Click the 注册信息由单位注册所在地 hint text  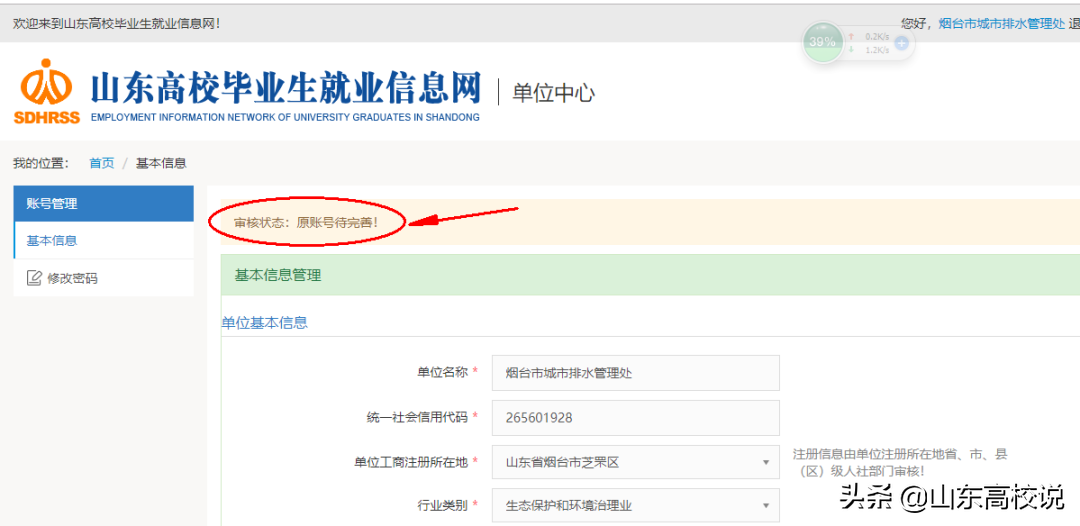click(x=900, y=462)
